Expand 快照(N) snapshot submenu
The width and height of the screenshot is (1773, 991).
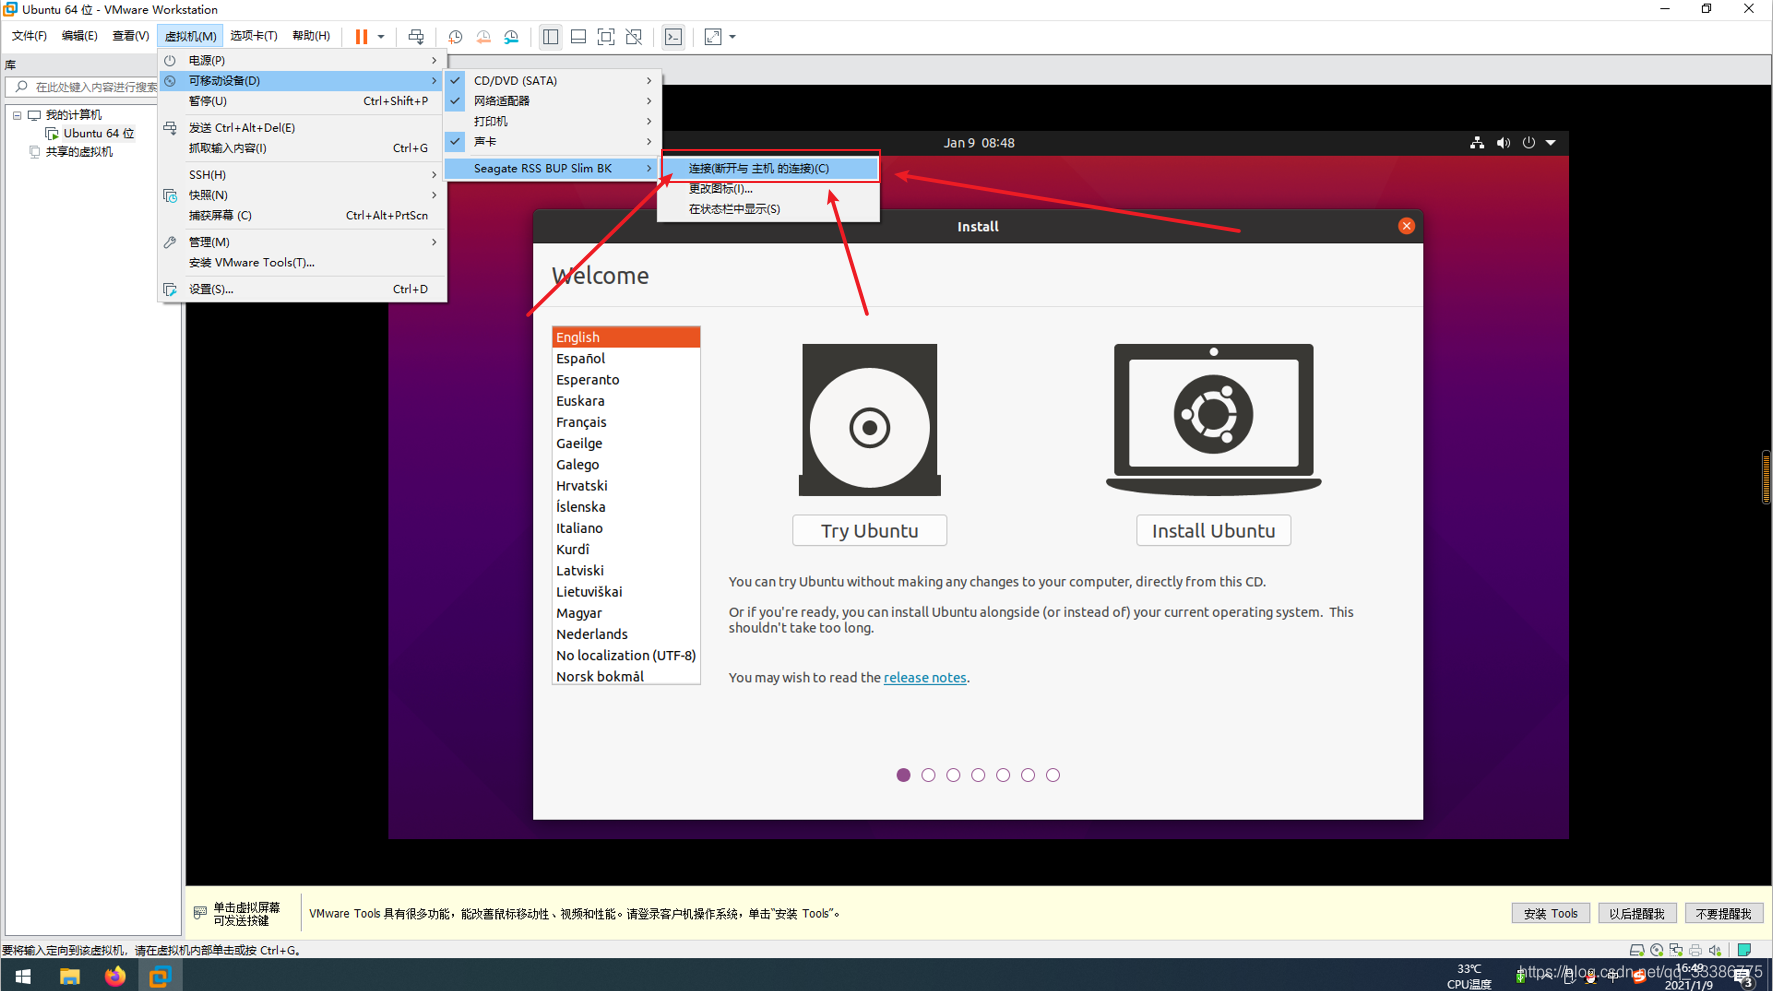tap(302, 195)
